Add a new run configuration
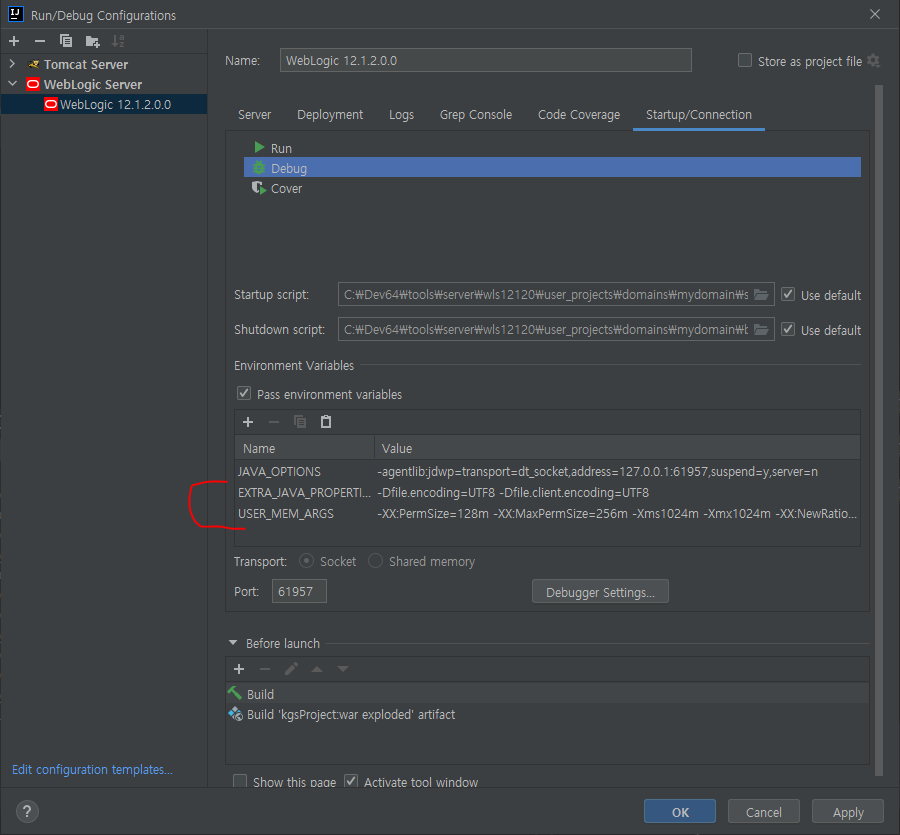Viewport: 900px width, 835px height. tap(14, 41)
